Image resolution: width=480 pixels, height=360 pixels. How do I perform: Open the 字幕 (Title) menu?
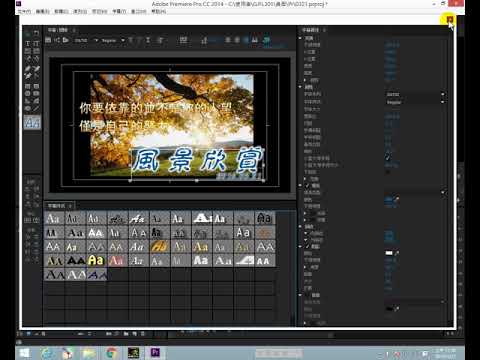pyautogui.click(x=119, y=11)
